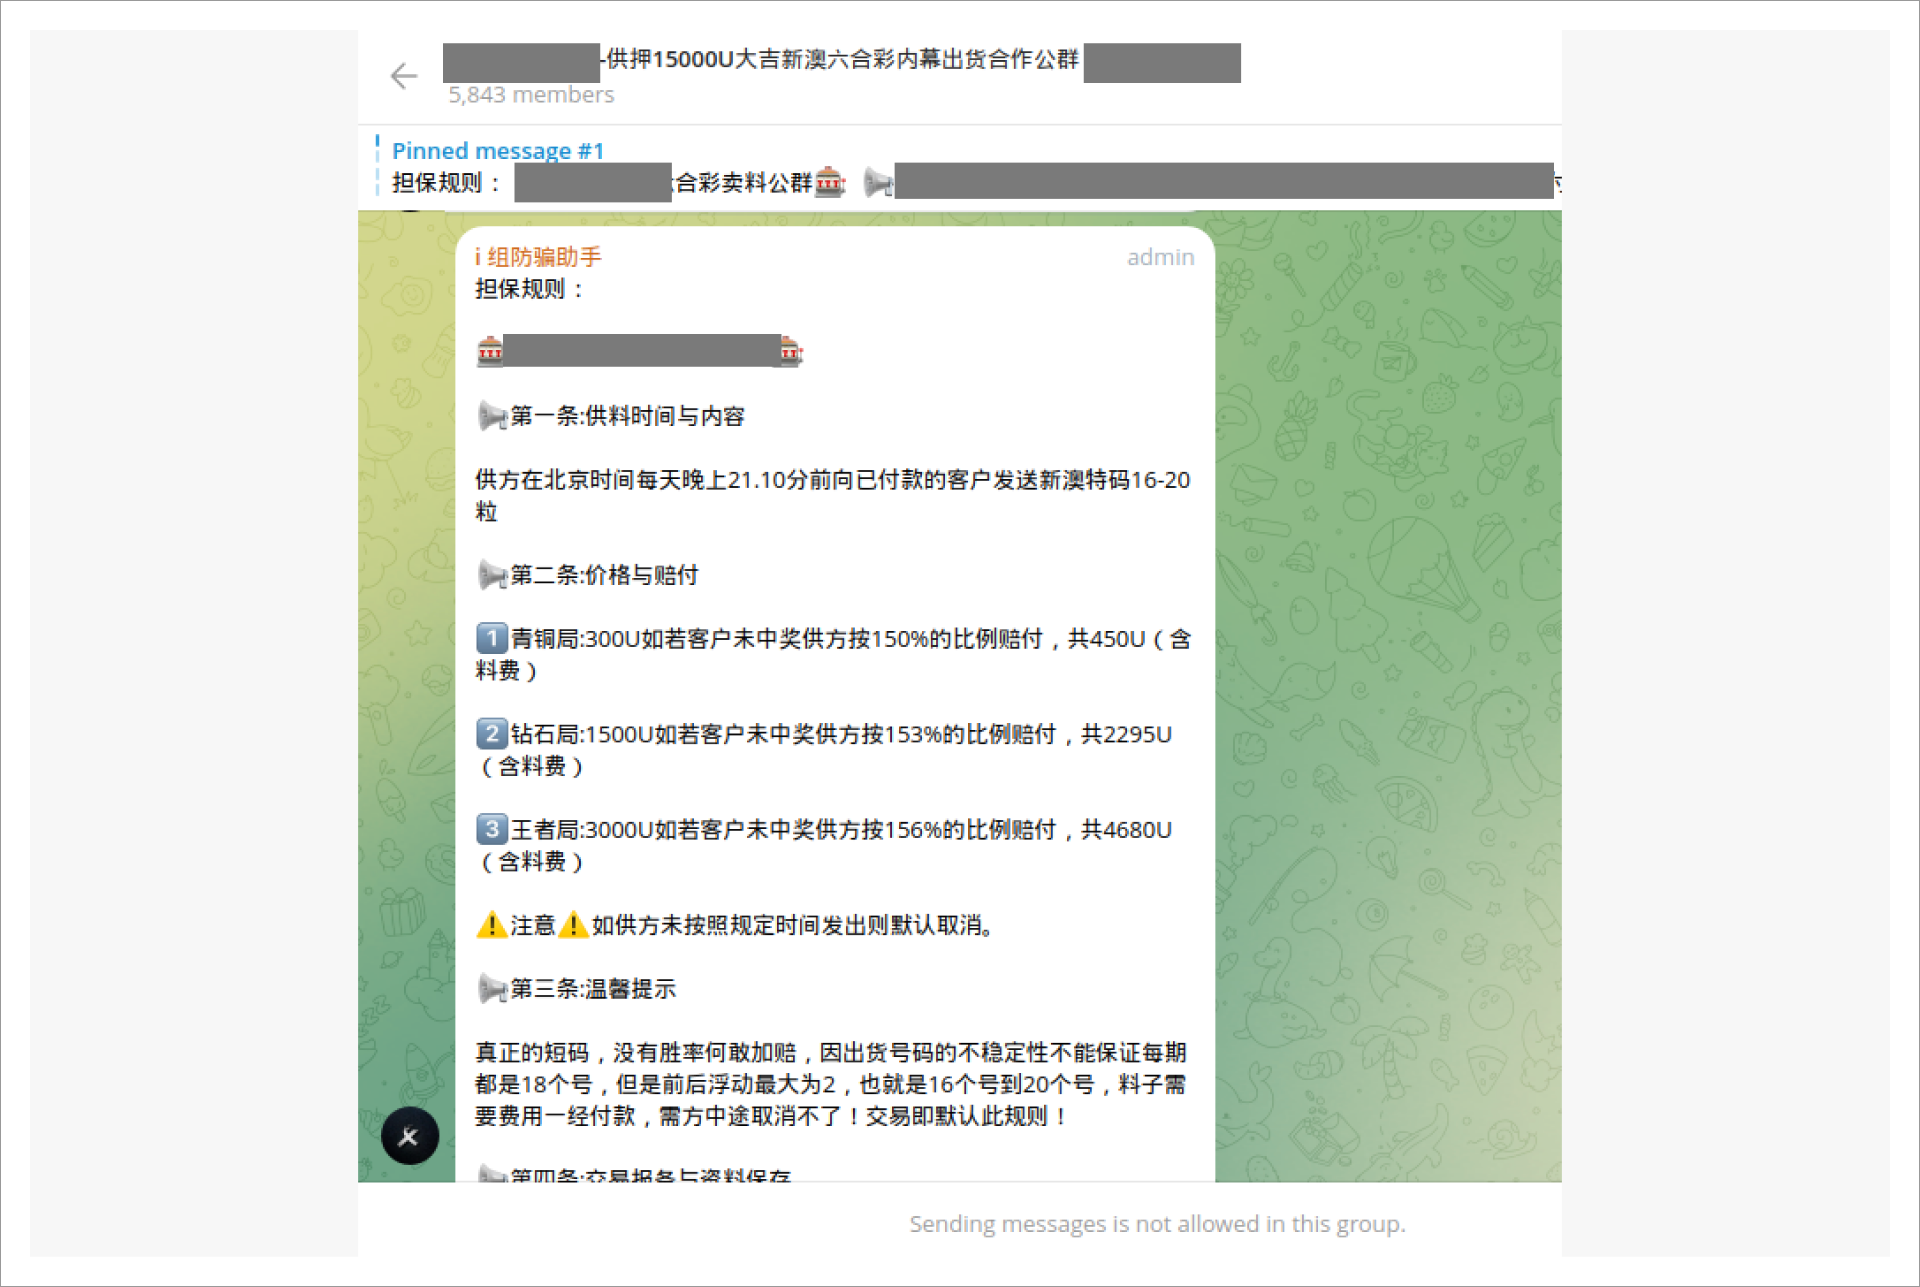Click slot machine emoji in pinned bar

830,183
